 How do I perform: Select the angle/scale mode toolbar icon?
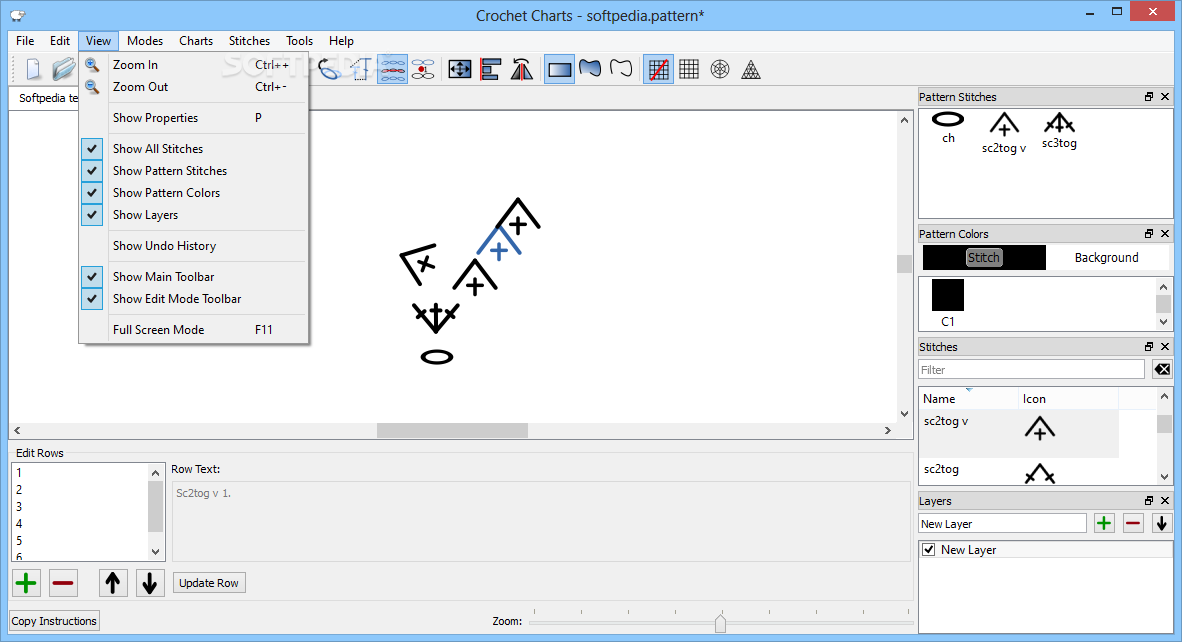point(360,69)
